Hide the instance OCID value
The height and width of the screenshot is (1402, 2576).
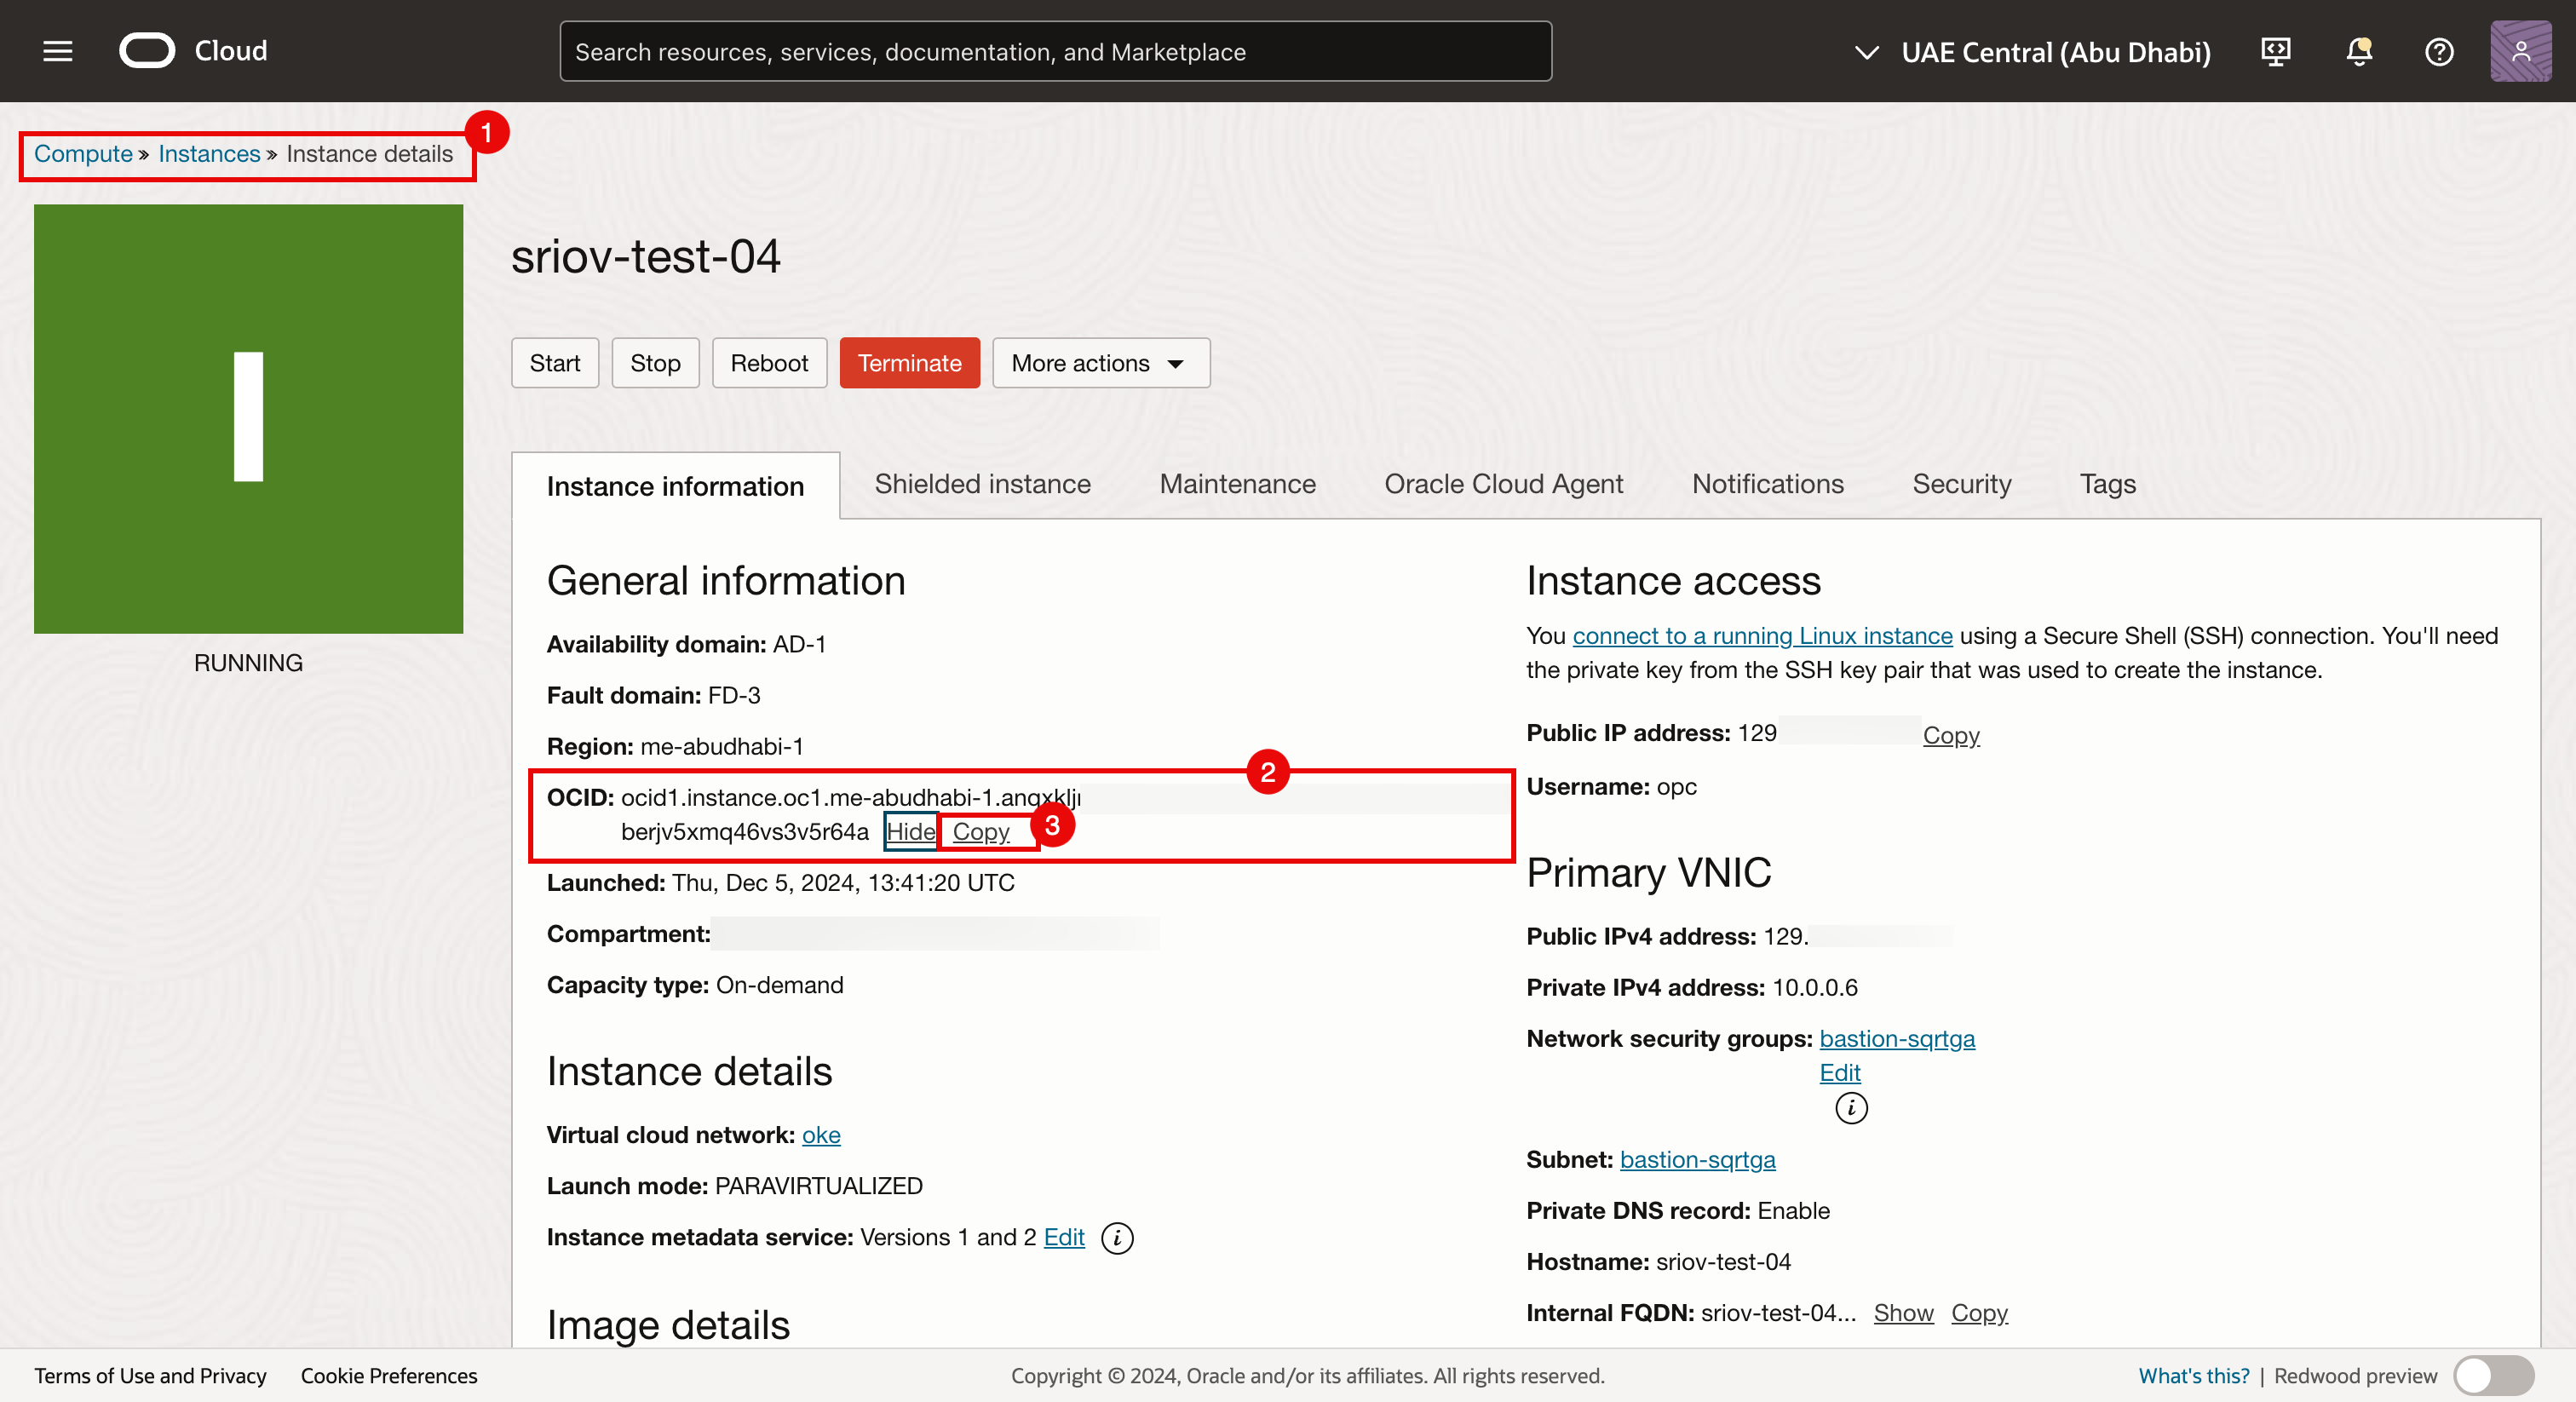(910, 831)
